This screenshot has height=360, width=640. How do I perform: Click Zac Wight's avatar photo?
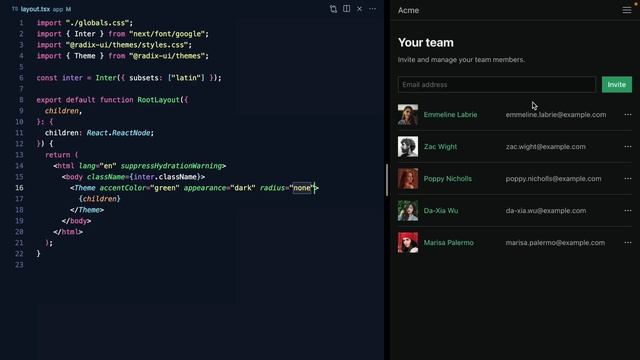[408, 147]
